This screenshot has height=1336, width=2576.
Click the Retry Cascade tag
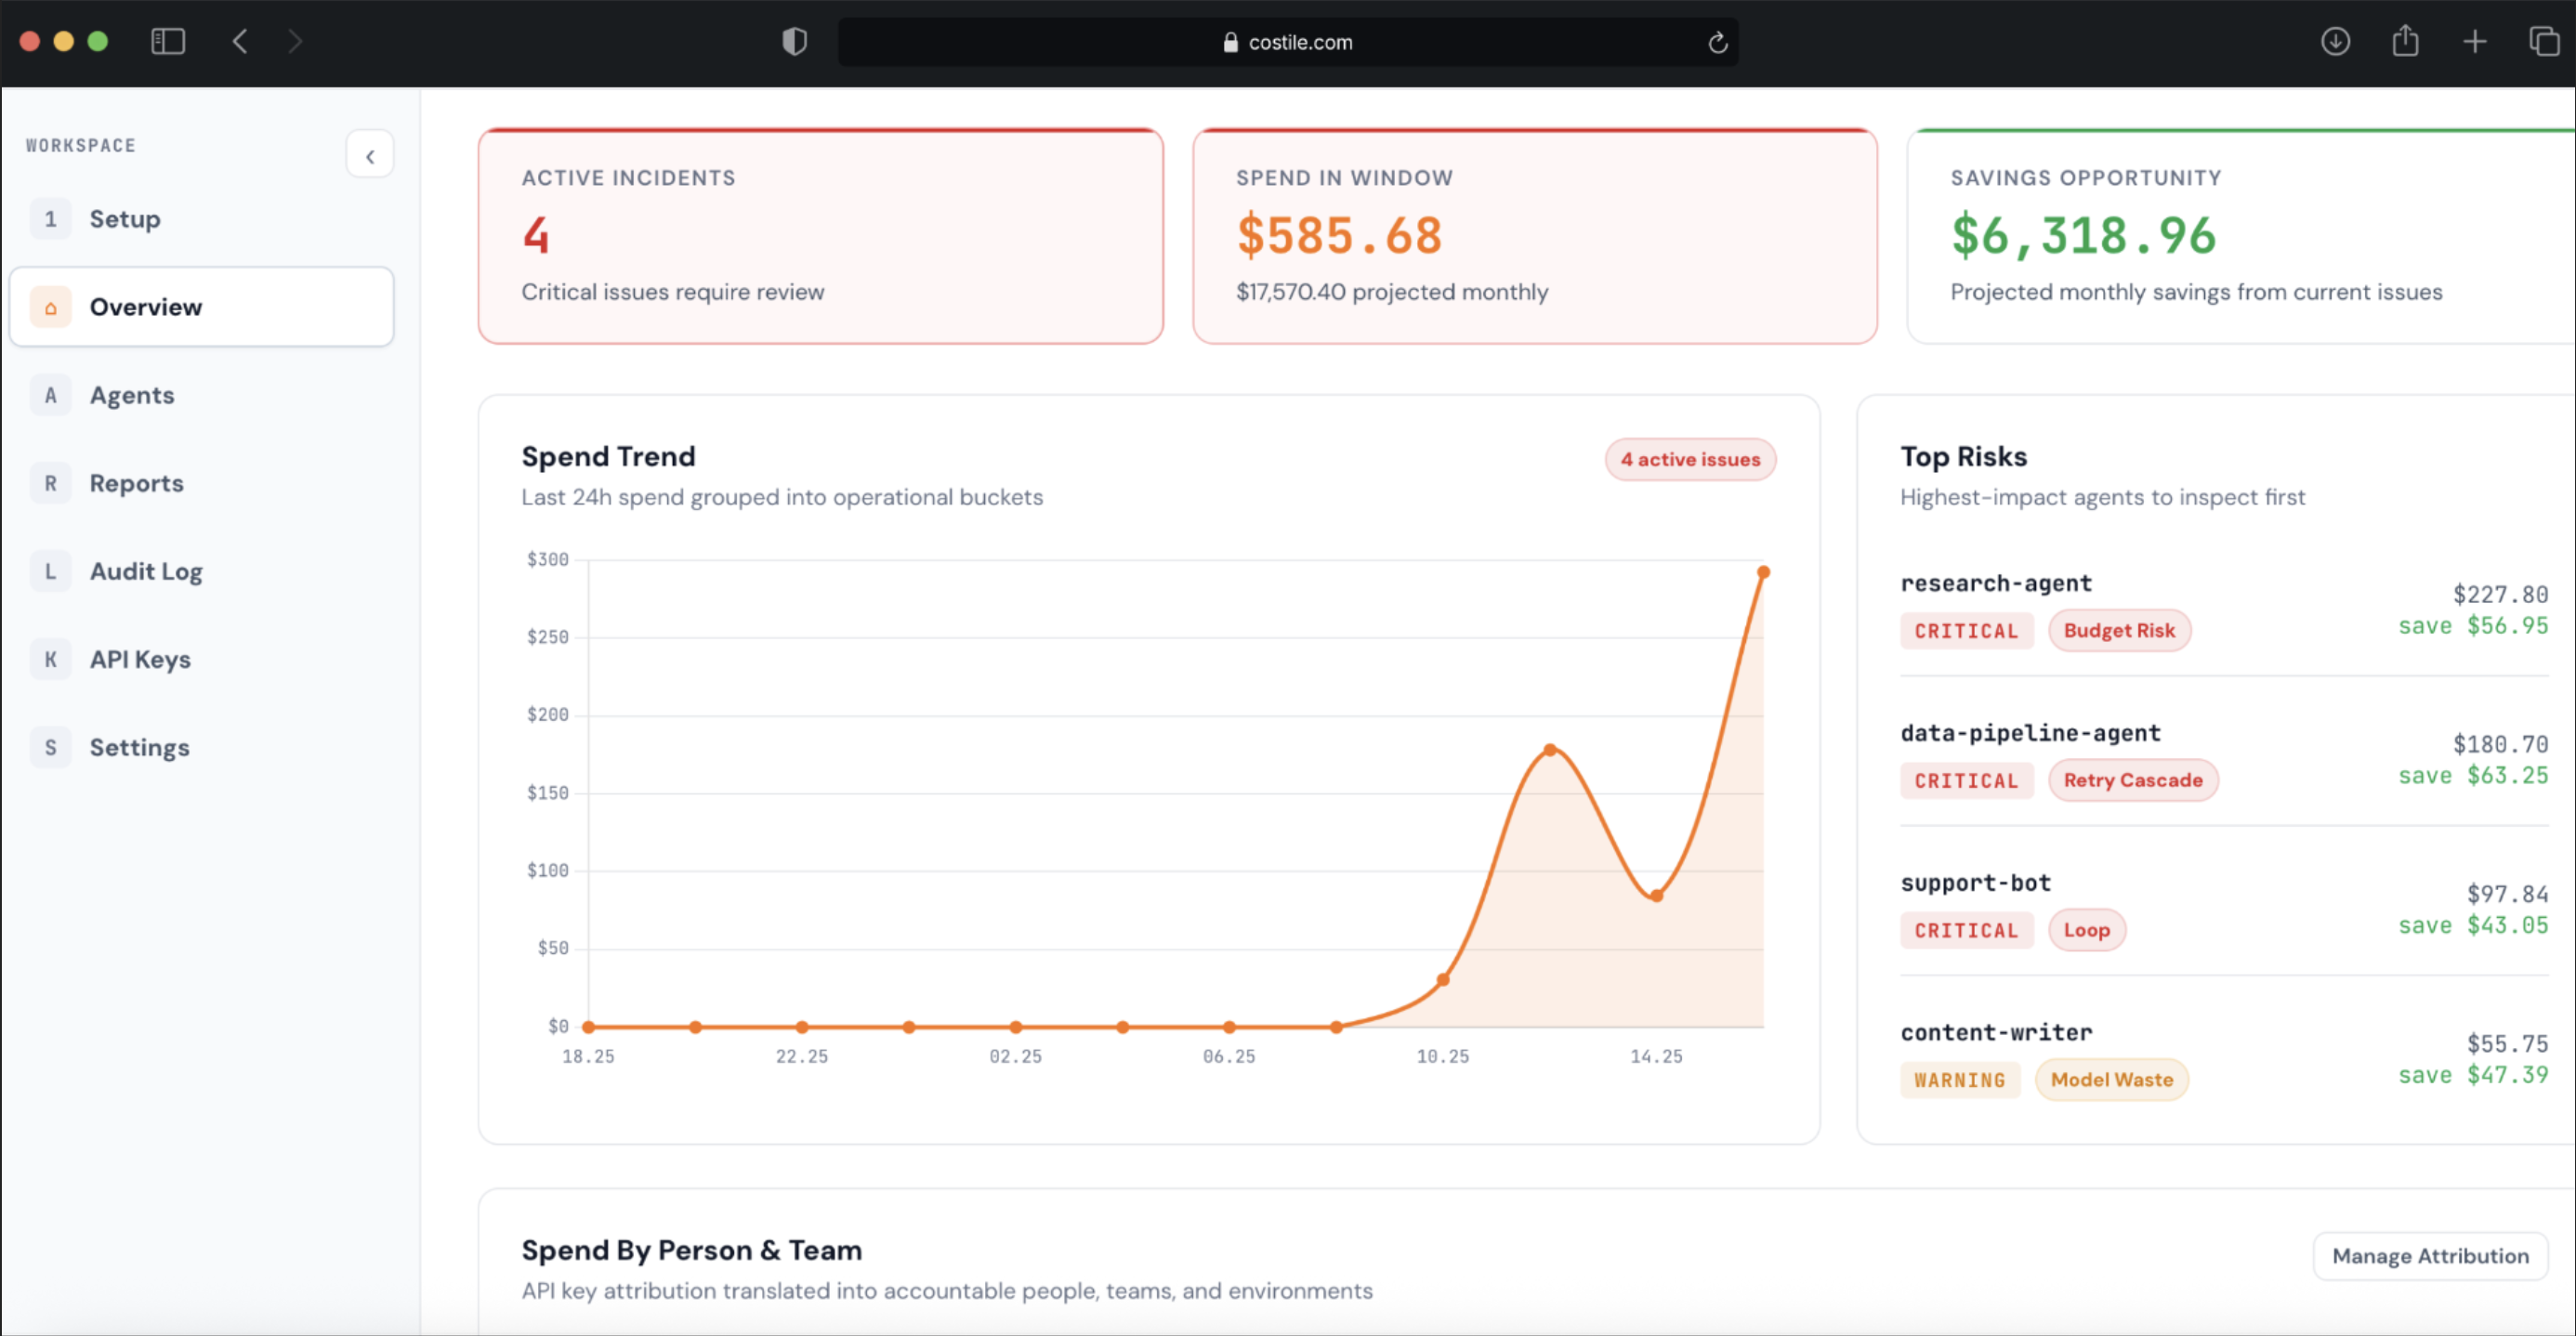tap(2133, 781)
